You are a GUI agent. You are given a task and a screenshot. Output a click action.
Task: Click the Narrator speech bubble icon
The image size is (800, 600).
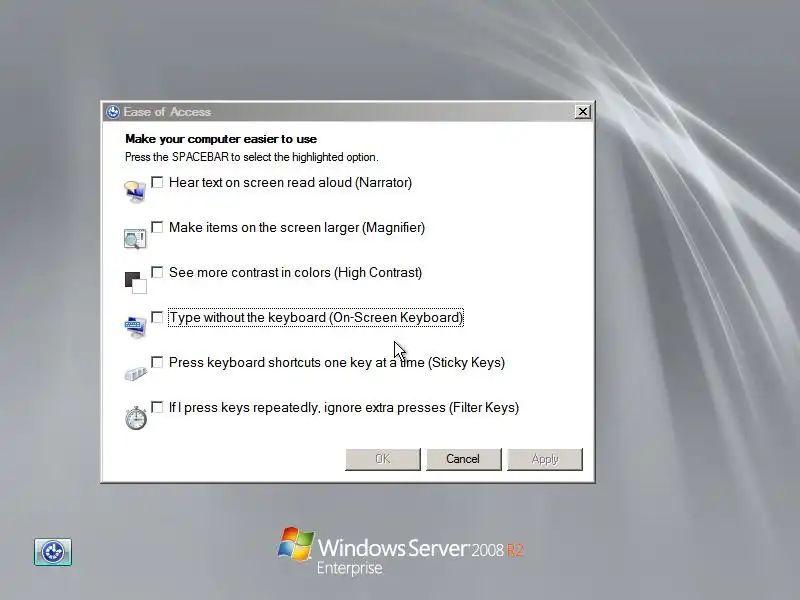pyautogui.click(x=135, y=191)
